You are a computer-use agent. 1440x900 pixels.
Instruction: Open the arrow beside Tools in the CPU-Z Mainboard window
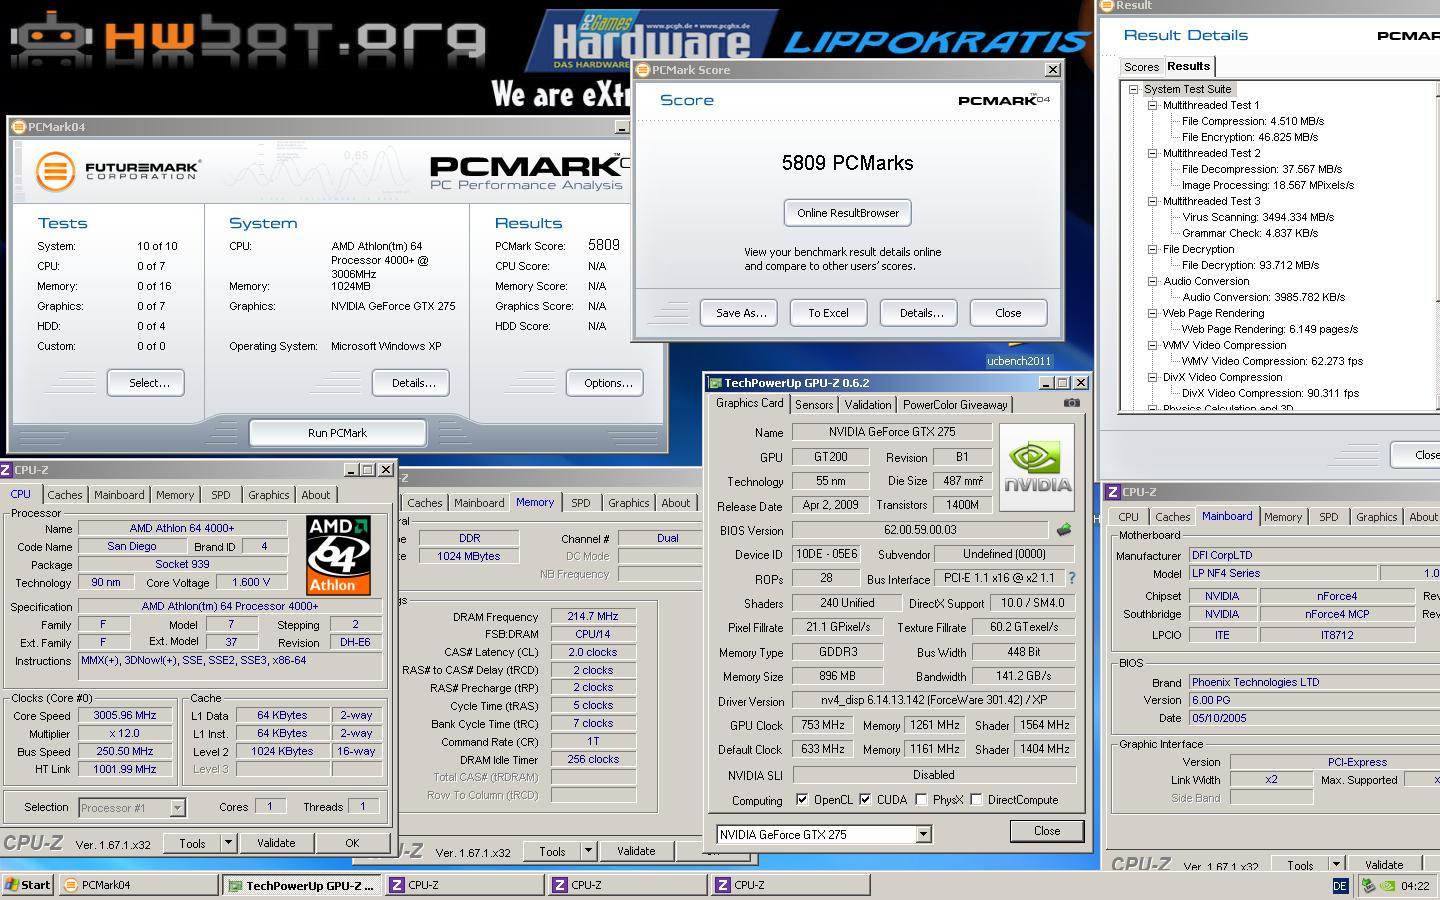click(1336, 865)
